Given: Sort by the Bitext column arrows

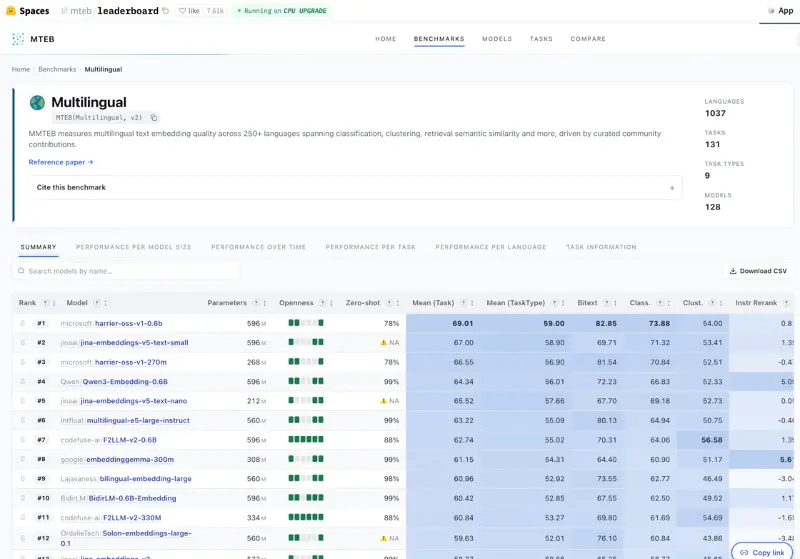Looking at the screenshot, I should 615,303.
